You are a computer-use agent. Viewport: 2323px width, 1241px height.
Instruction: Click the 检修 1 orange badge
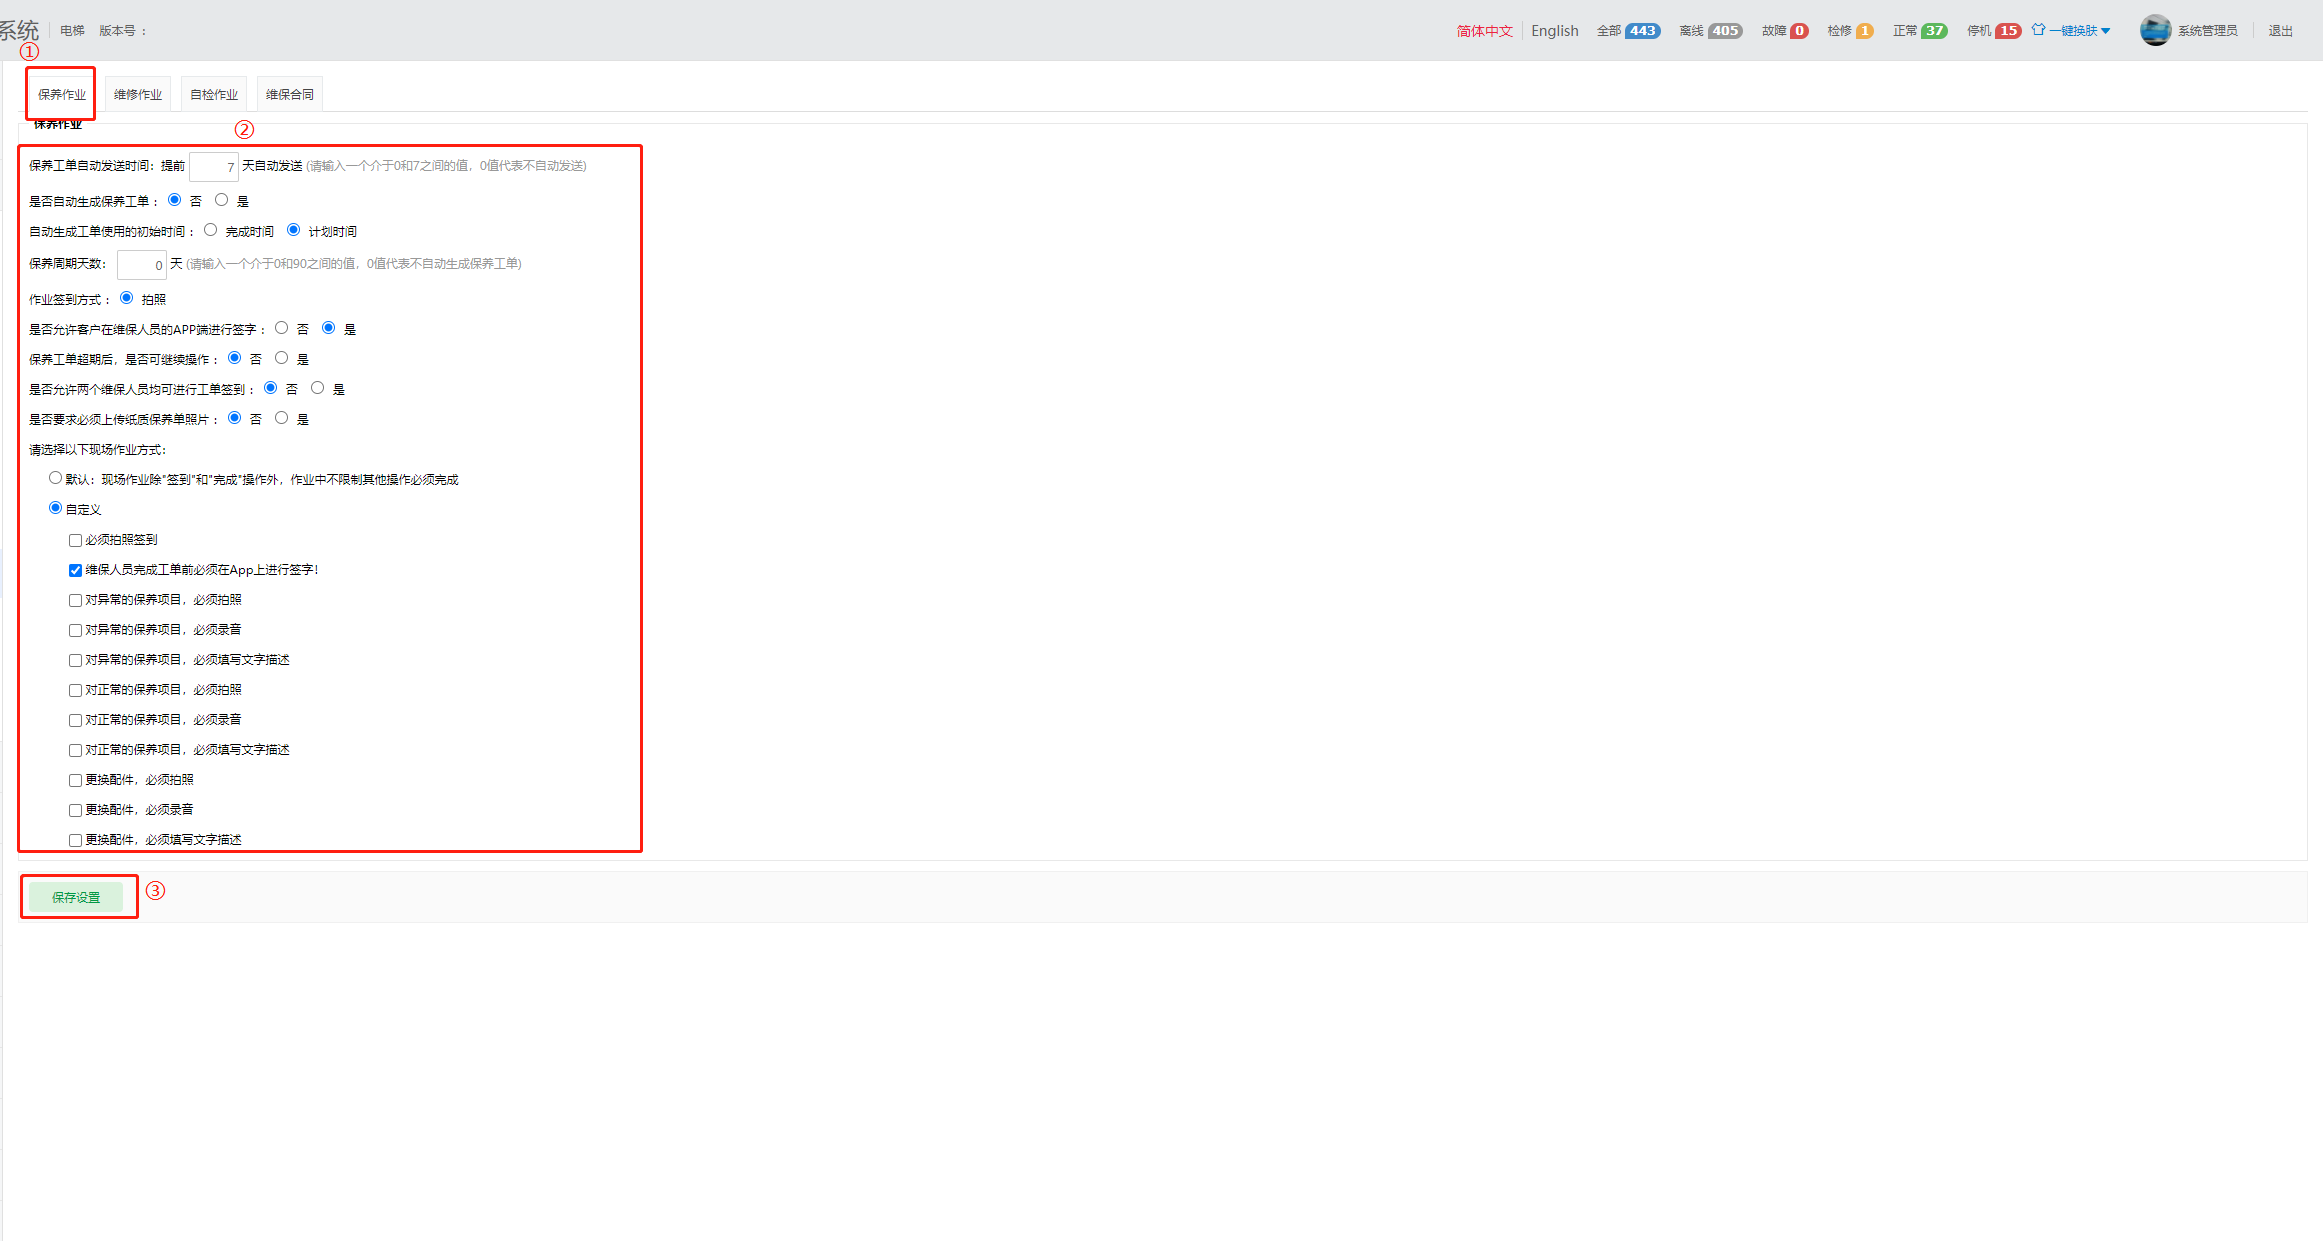(1864, 31)
